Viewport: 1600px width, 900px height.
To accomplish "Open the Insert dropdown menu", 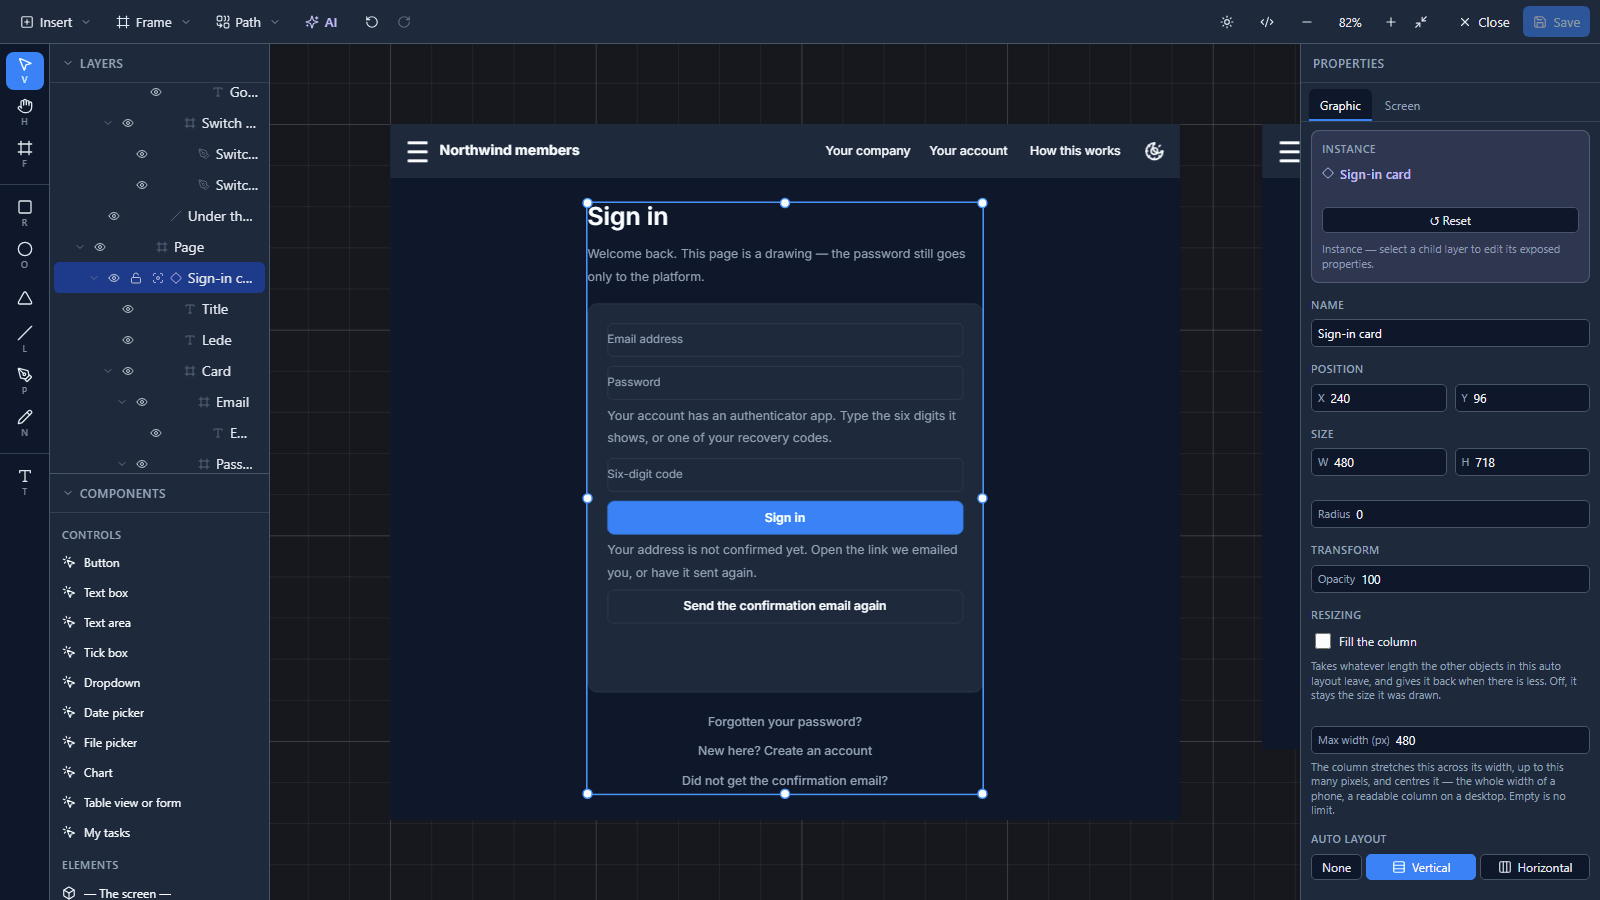I will (x=55, y=22).
